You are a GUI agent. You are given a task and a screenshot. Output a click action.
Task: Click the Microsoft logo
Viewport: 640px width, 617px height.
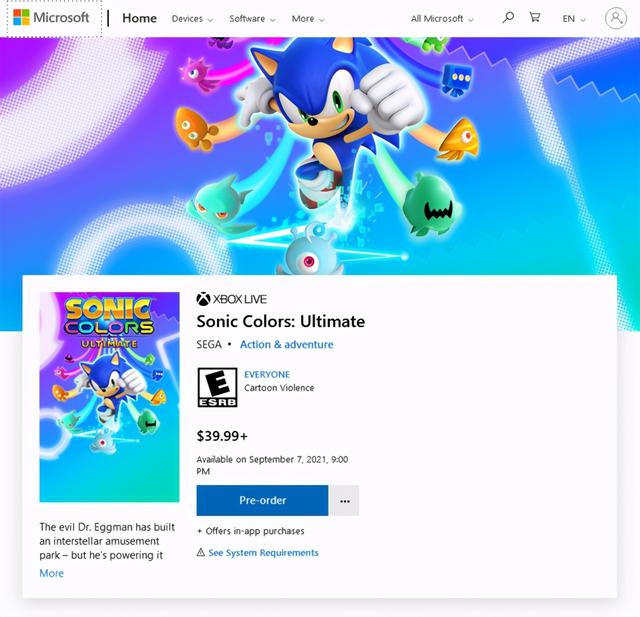point(51,18)
